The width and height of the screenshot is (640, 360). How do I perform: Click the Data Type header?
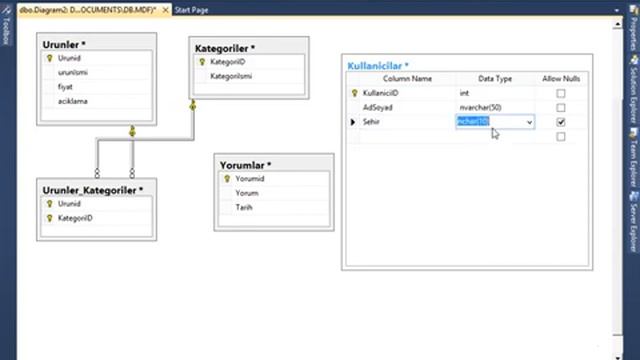point(495,79)
